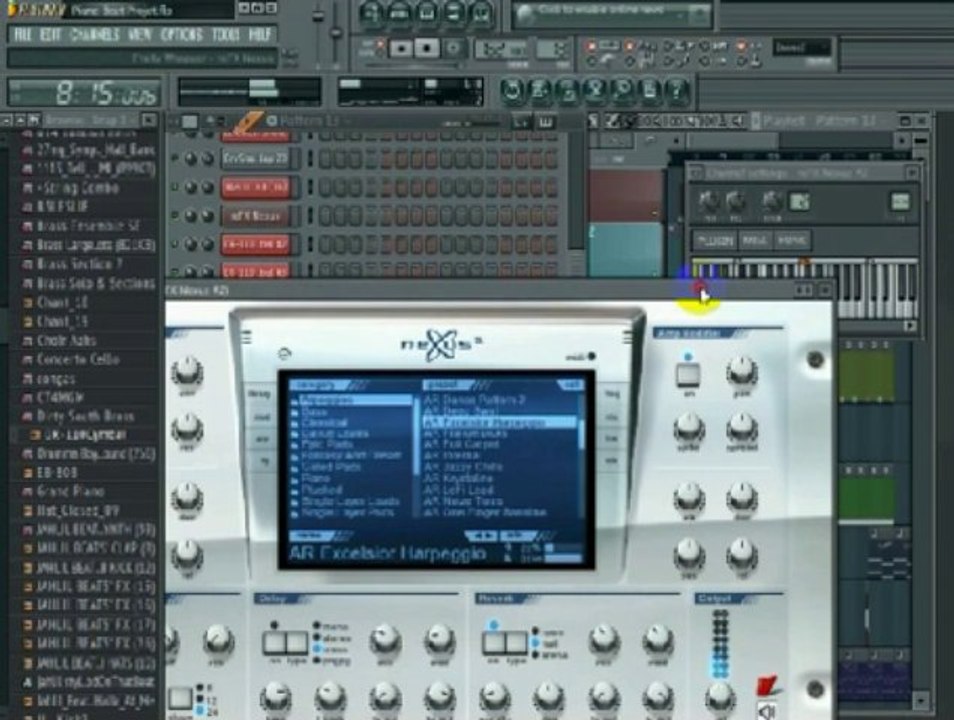This screenshot has height=720, width=954.
Task: Select Grand Piano in browser
Action: 70,491
